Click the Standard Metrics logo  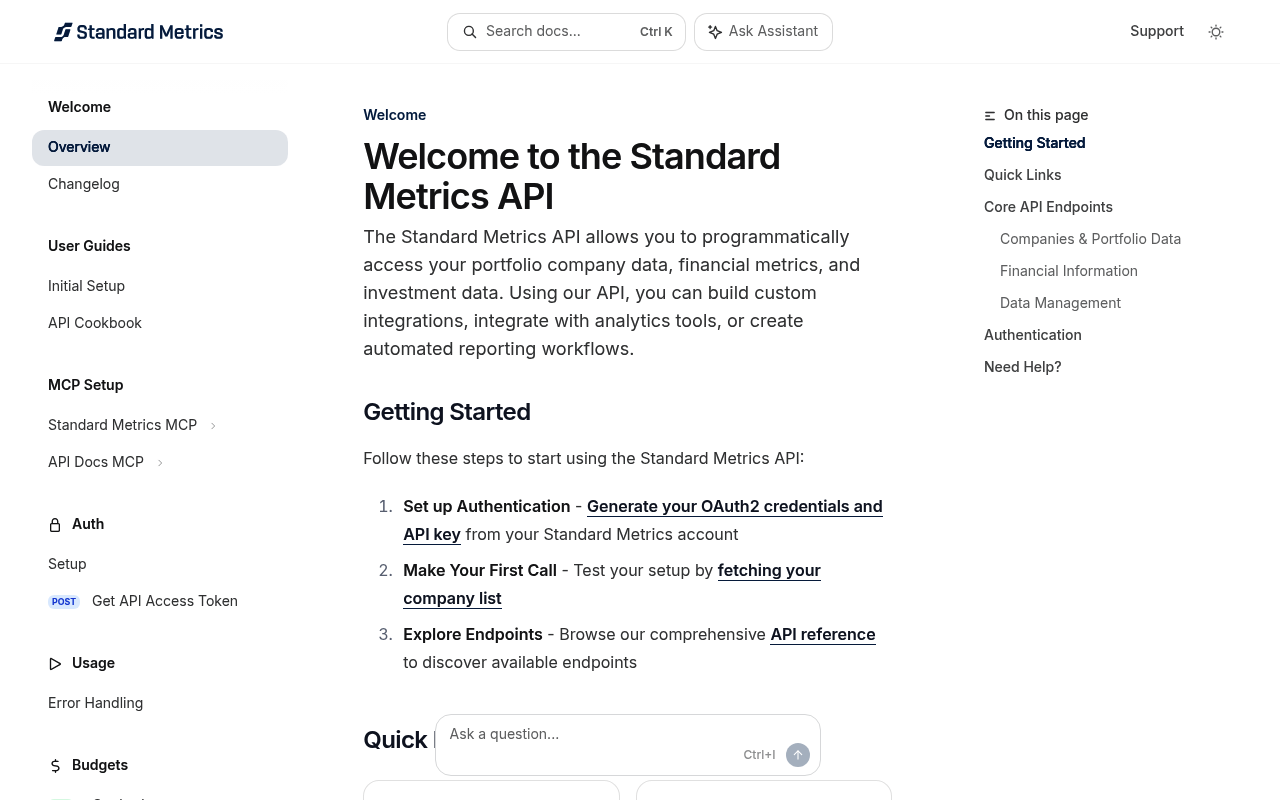[x=138, y=32]
